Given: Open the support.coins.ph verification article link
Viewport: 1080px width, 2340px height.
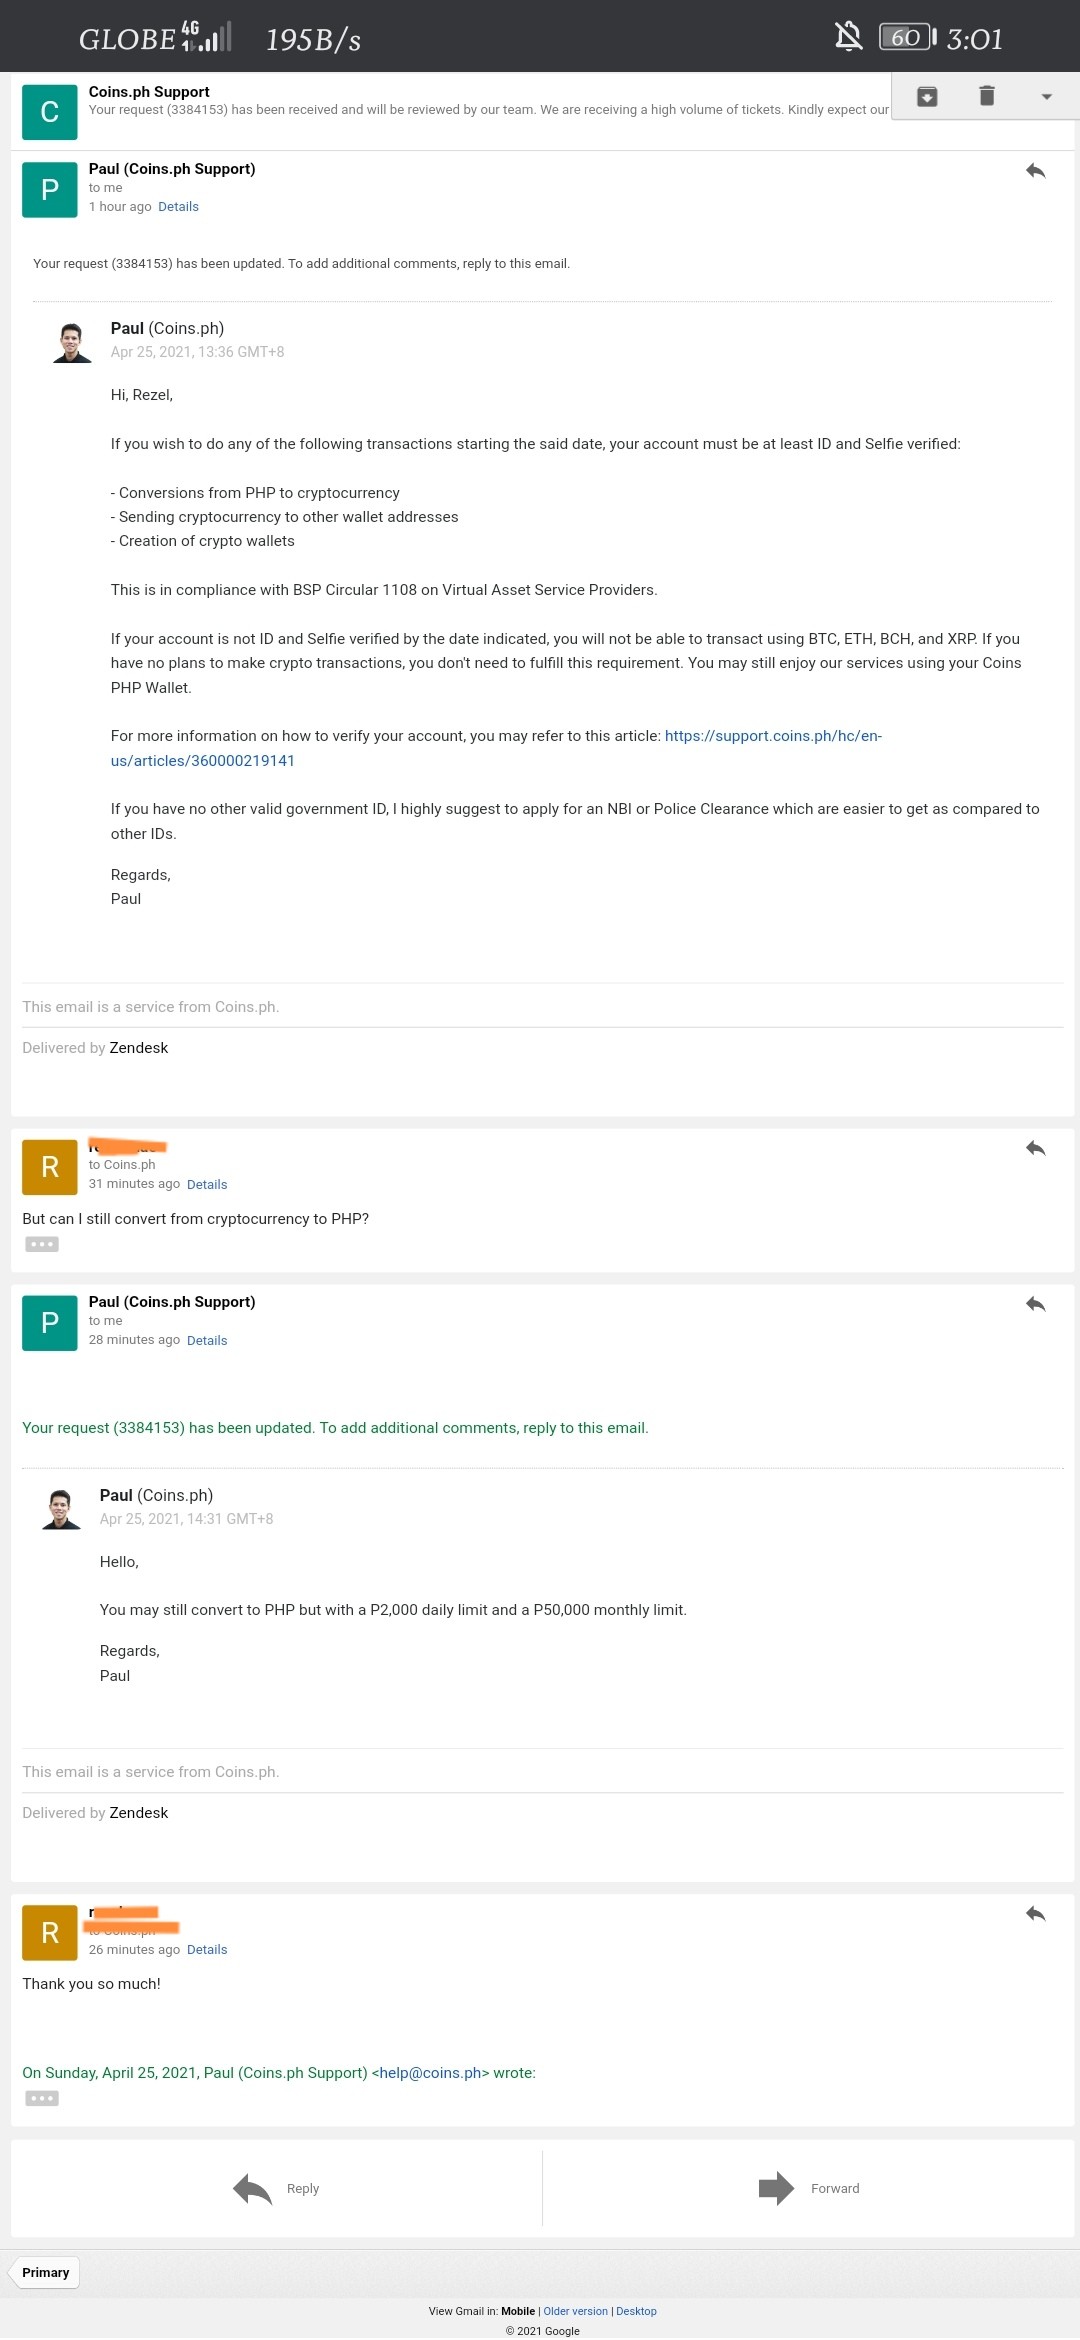Looking at the screenshot, I should pos(496,748).
